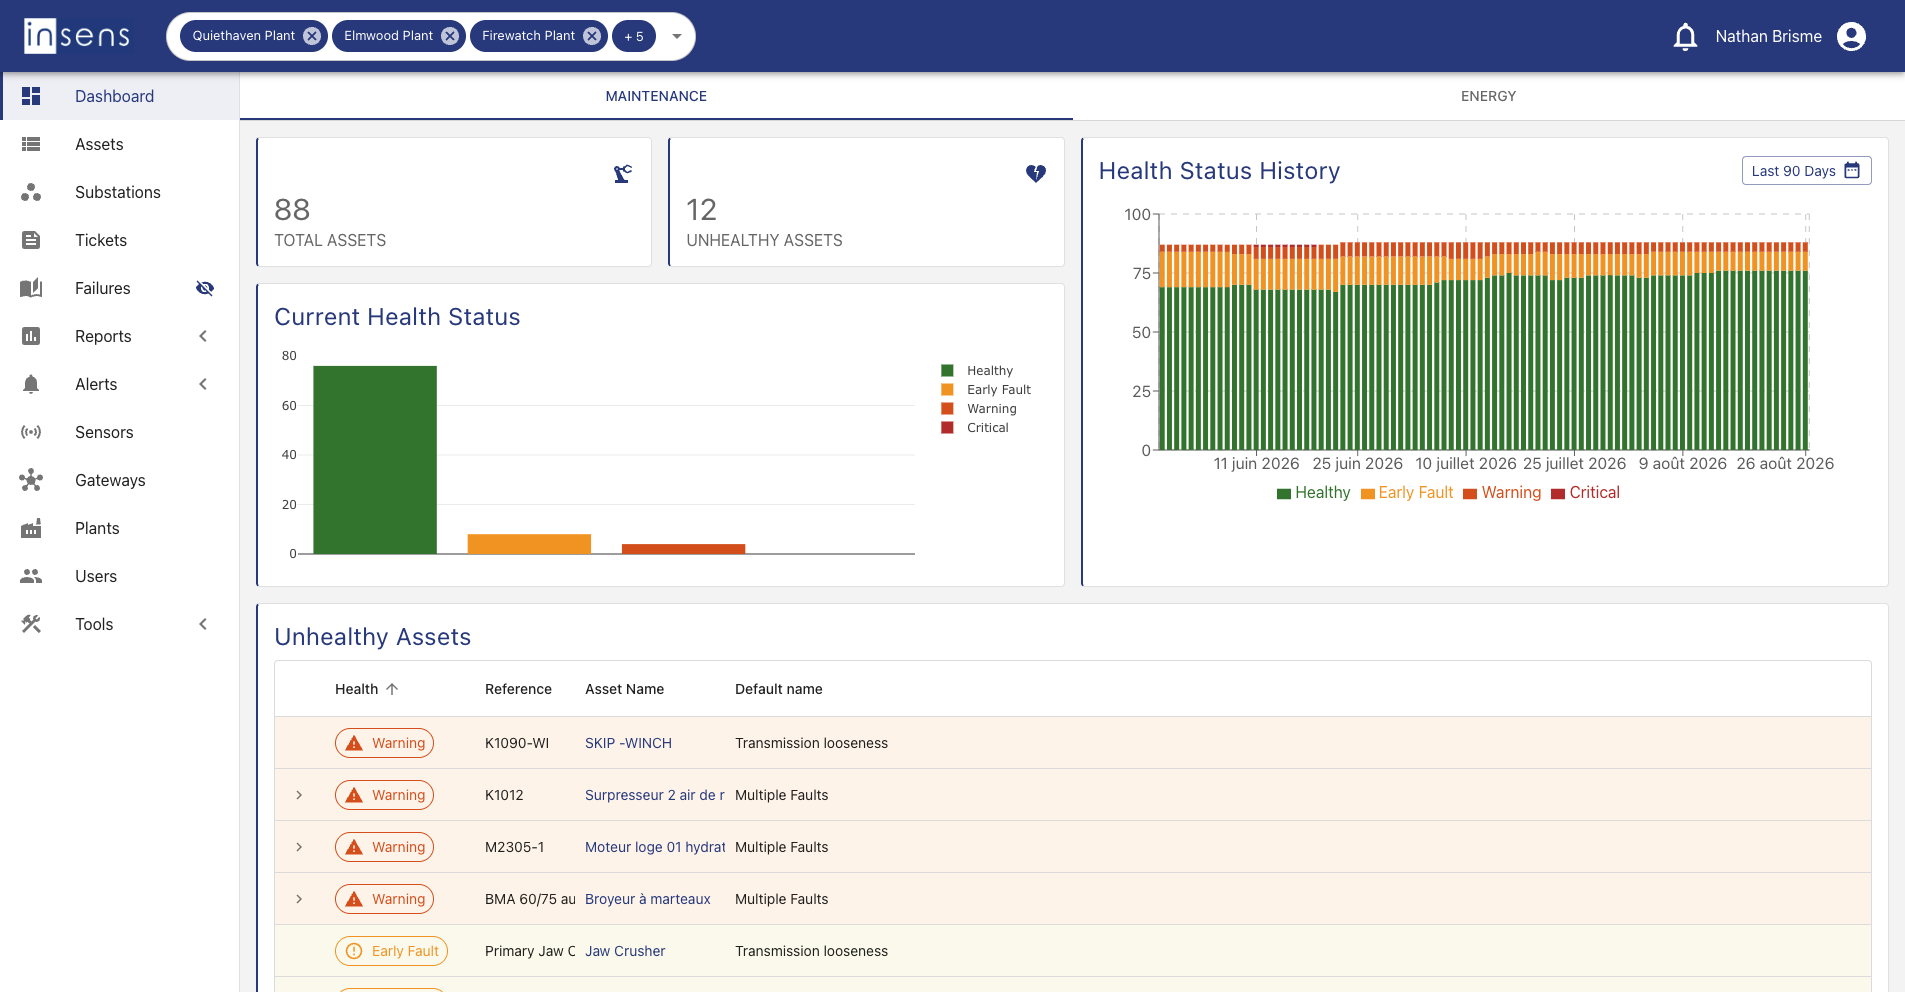Toggle Early Fault in Health Status History legend
The image size is (1905, 992).
(x=1407, y=493)
